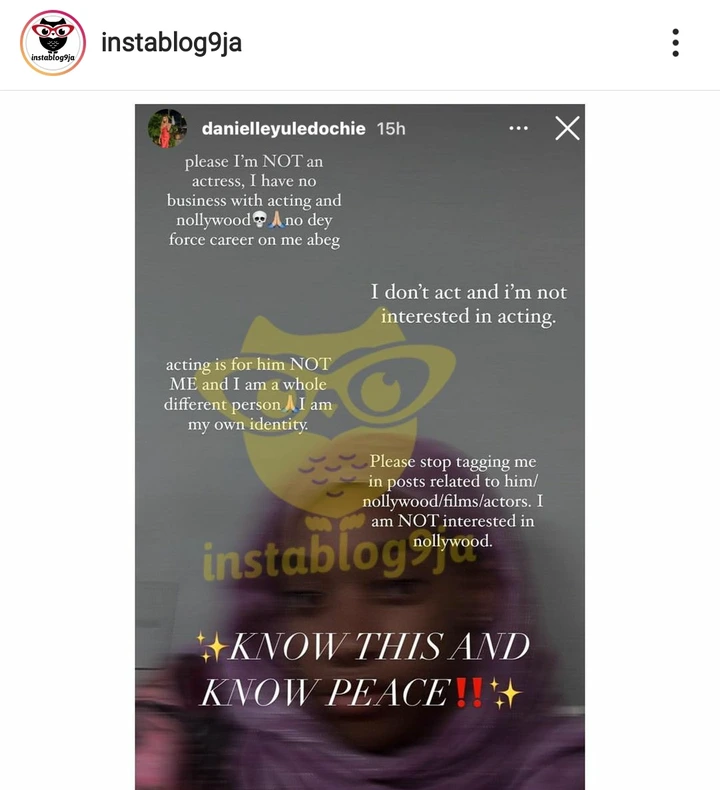This screenshot has width=720, height=790.
Task: Click the sparkles emoji after KNOW PEACE
Action: pos(505,693)
